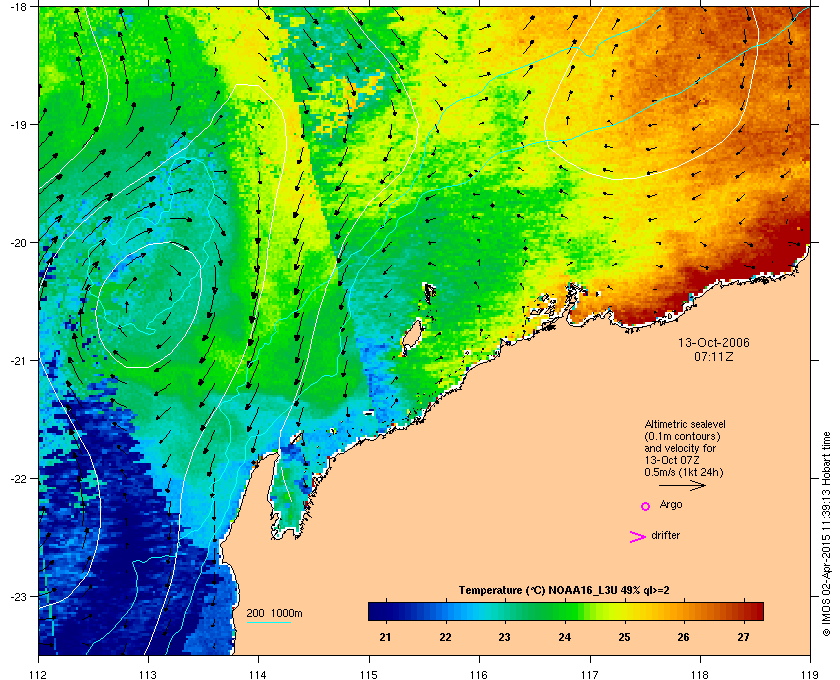Image resolution: width=840 pixels, height=680 pixels.
Task: Click the longitude axis label 115
Action: 369,674
